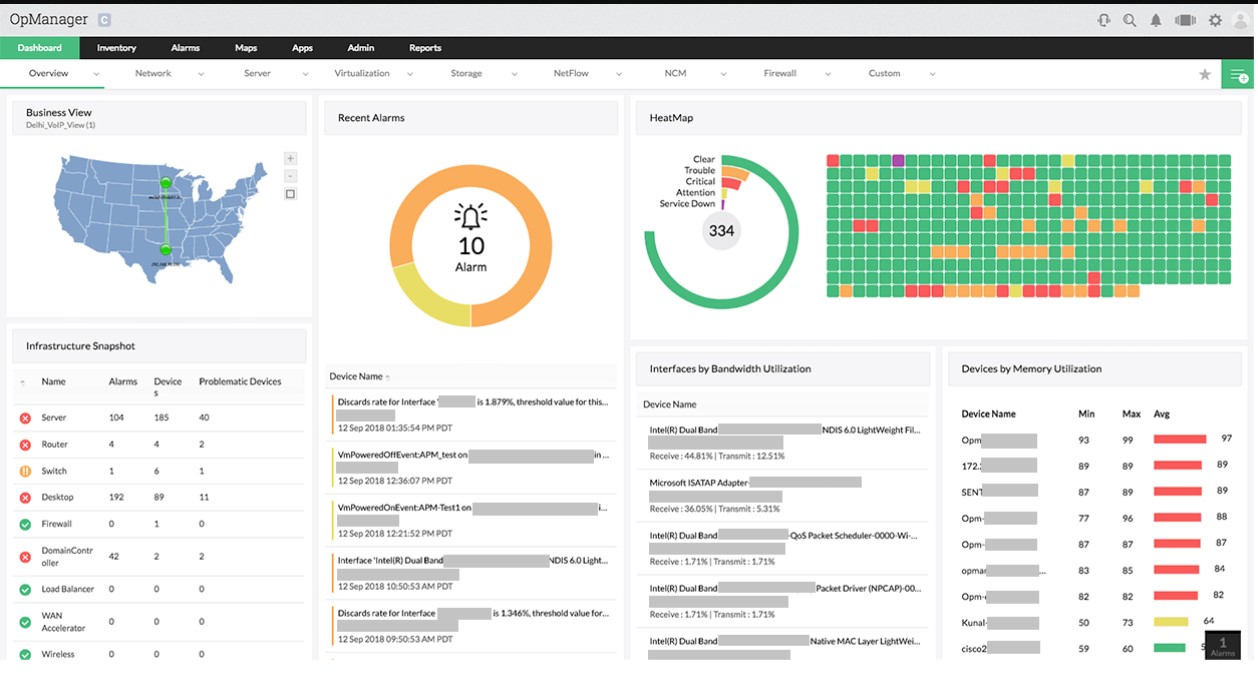Screen dimensions: 1258x691
Task: Zoom in on the Business View map
Action: click(x=290, y=158)
